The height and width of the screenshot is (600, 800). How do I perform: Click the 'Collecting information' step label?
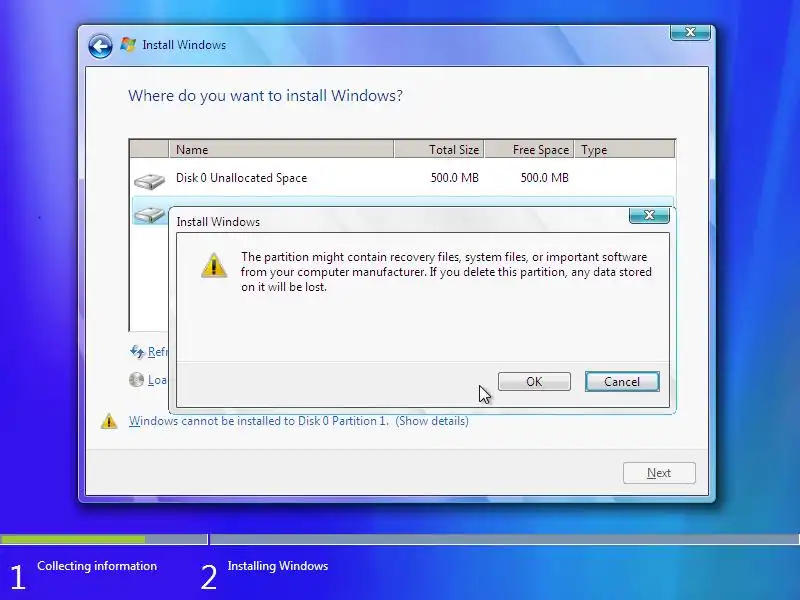tap(97, 566)
